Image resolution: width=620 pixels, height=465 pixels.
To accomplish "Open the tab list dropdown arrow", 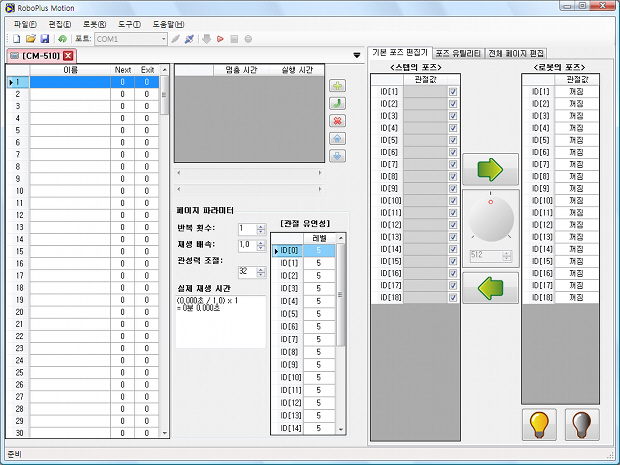I will (357, 55).
